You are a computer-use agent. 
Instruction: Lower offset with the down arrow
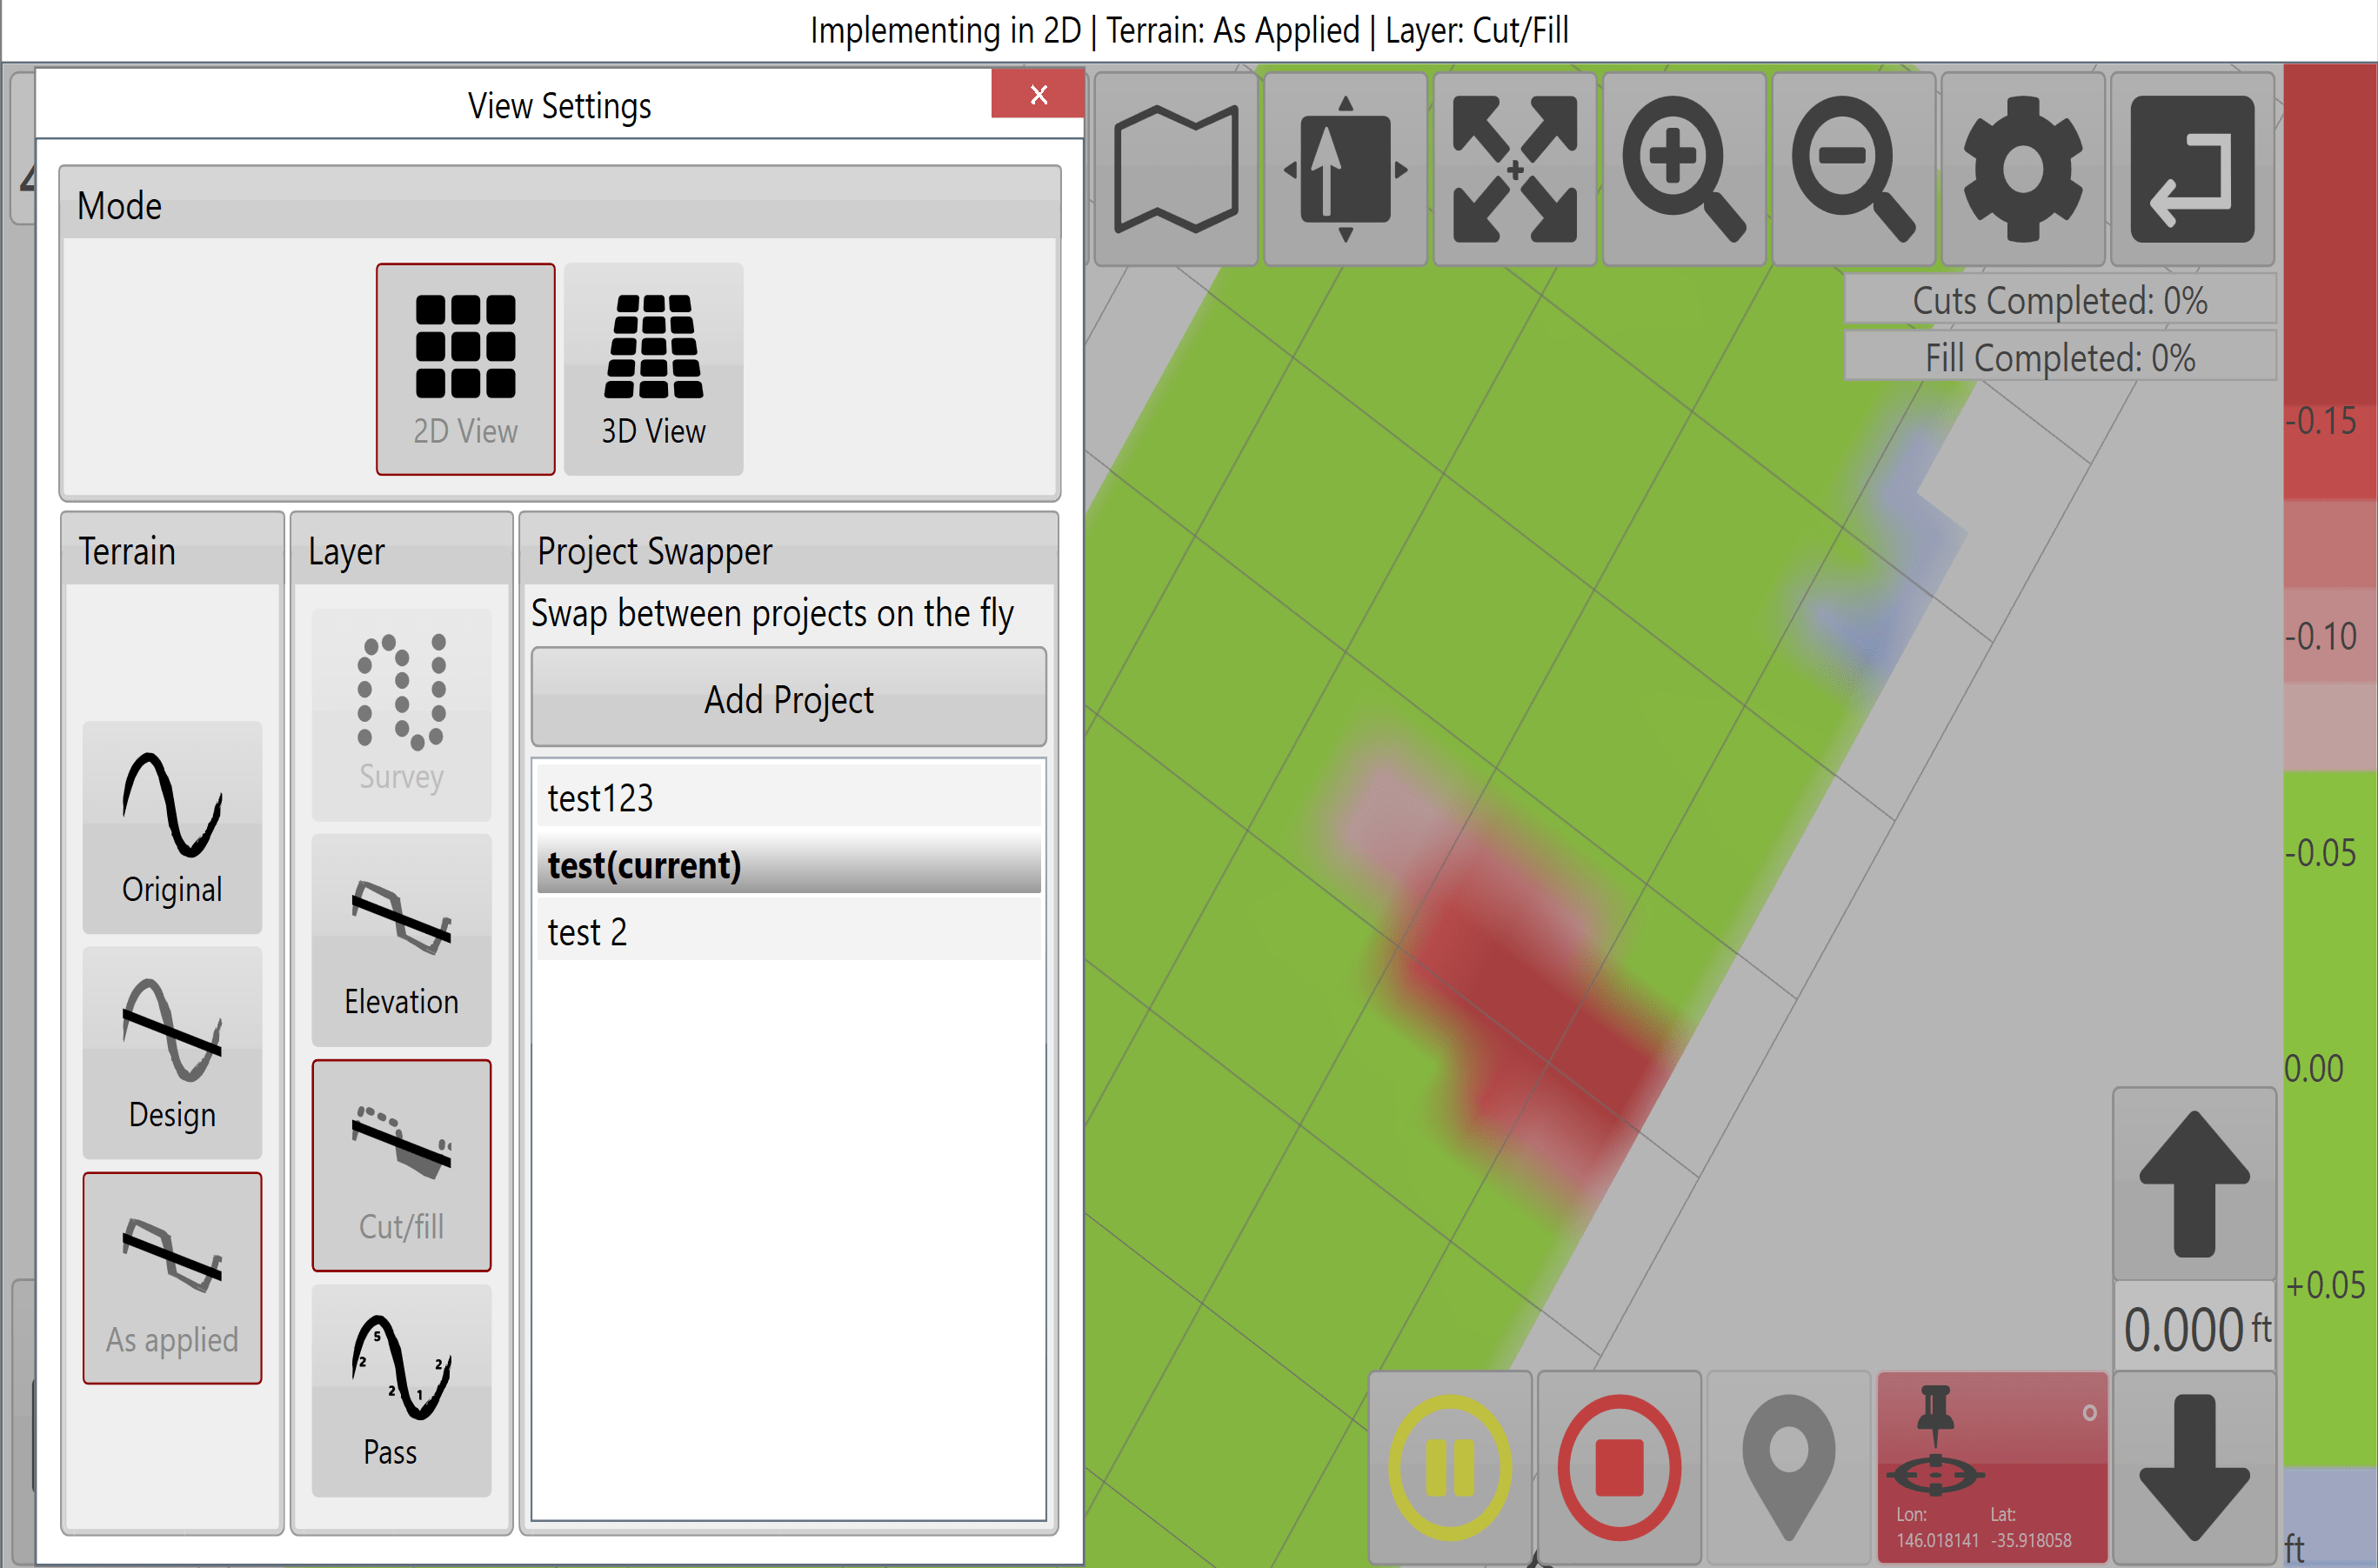(2194, 1467)
